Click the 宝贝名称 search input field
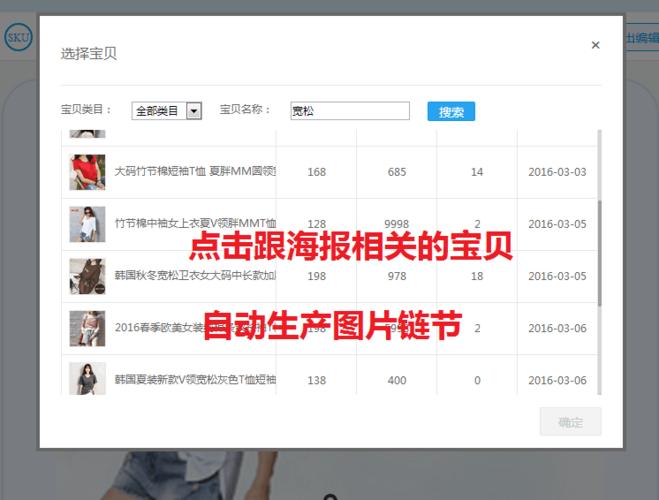 (x=350, y=111)
